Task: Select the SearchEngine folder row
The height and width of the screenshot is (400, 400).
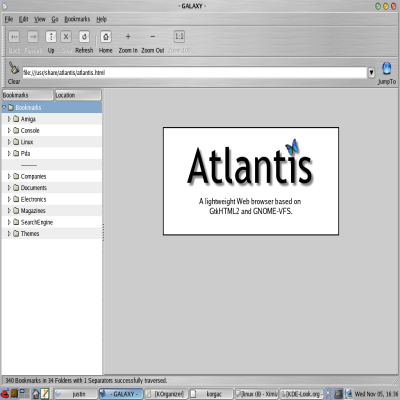Action: [x=52, y=222]
